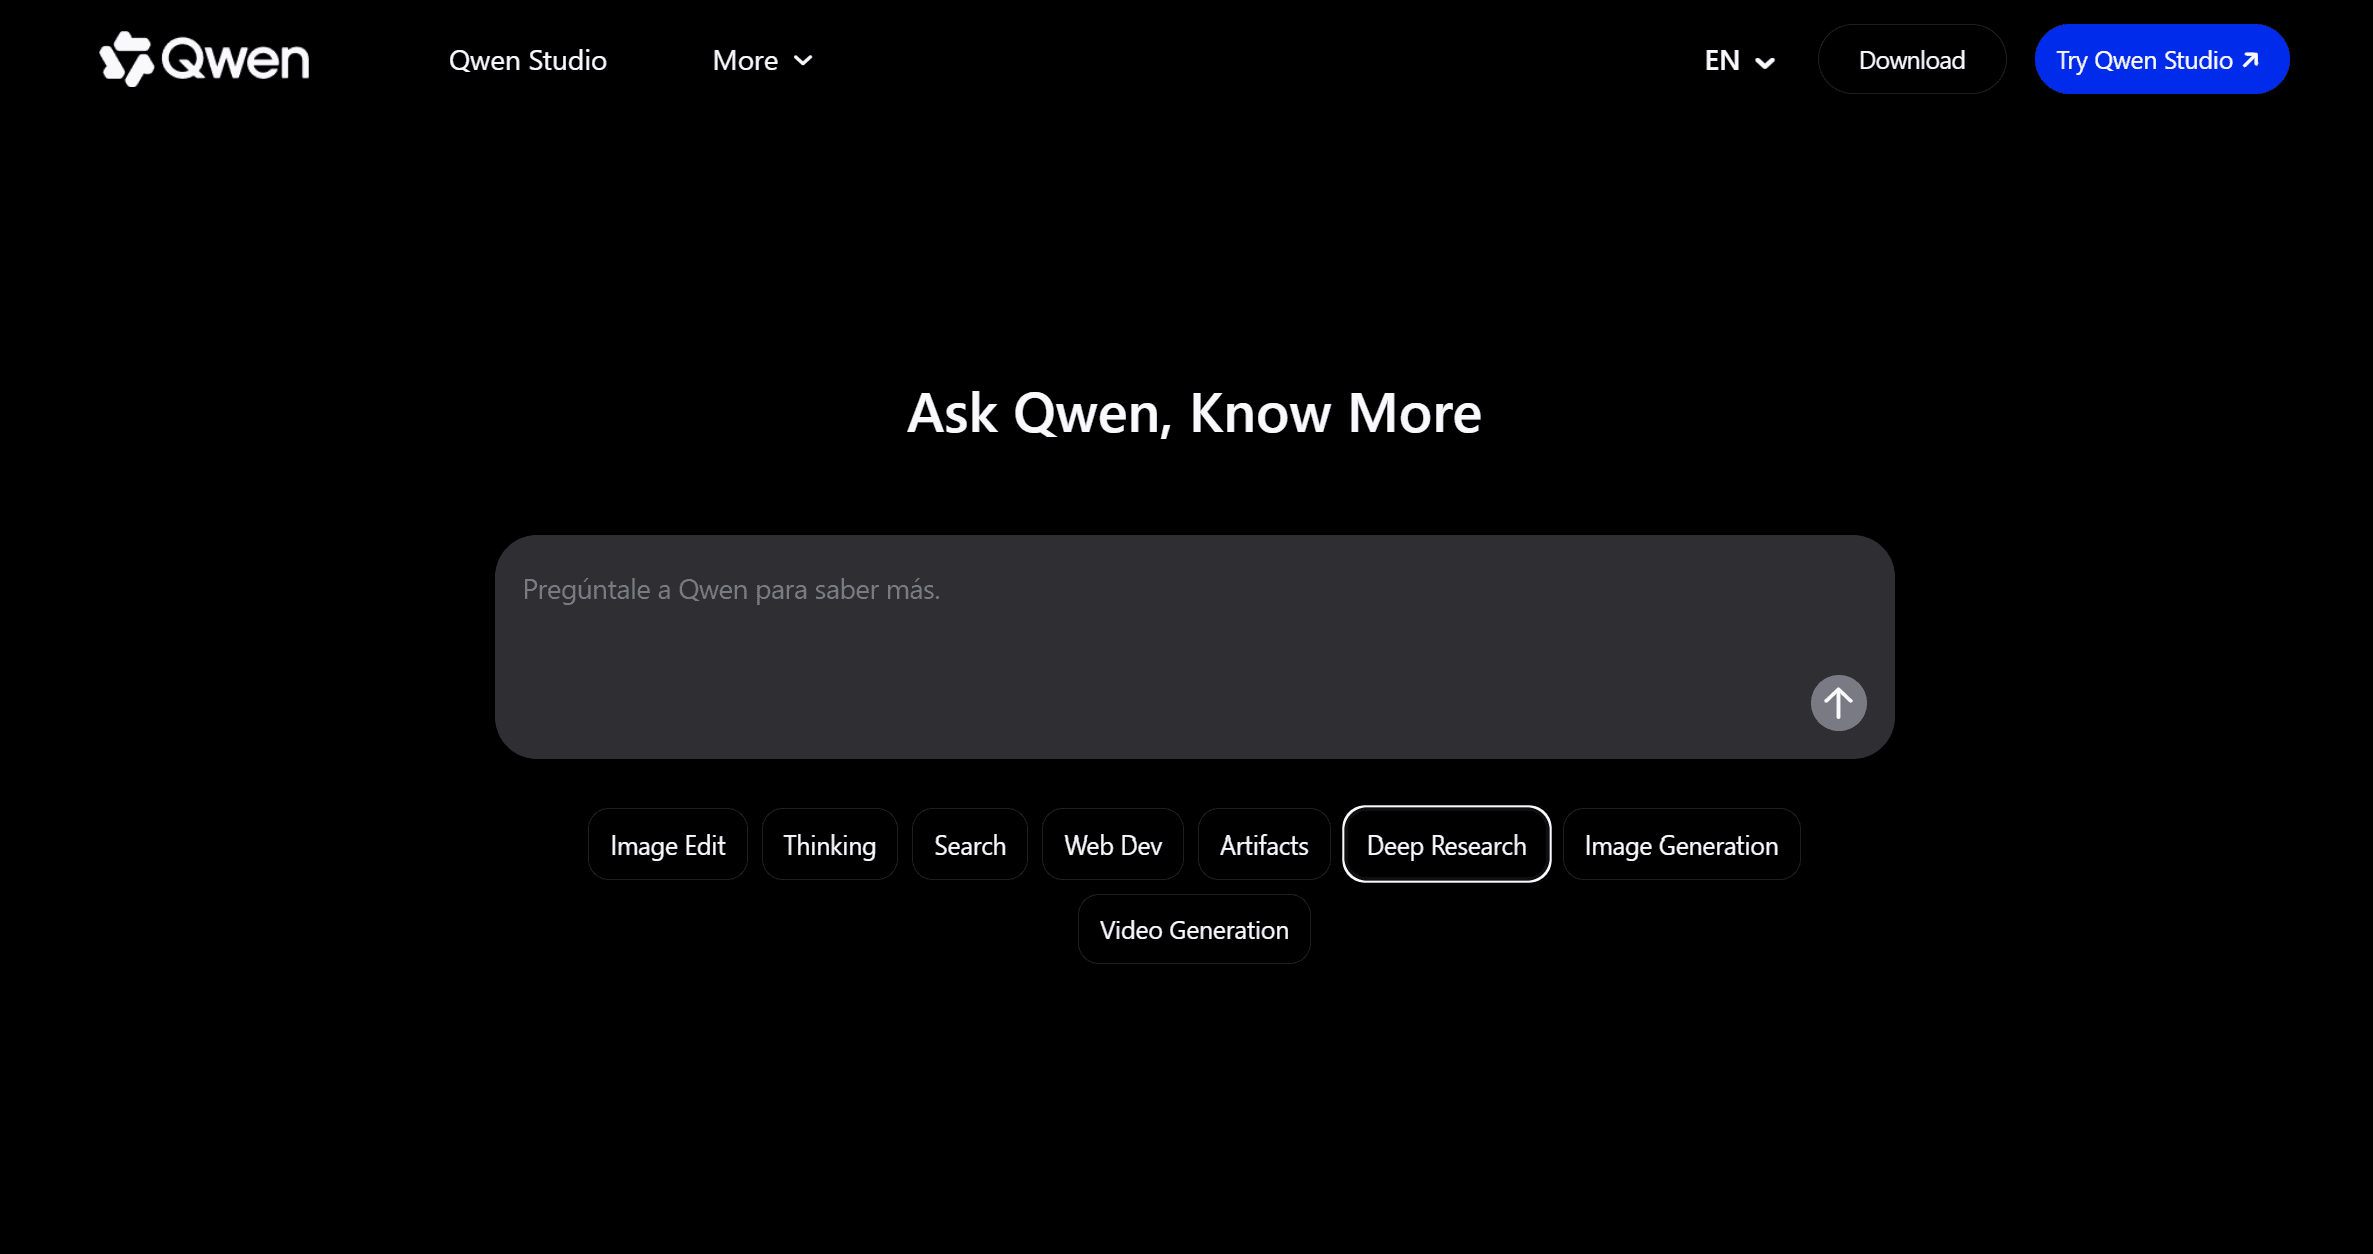Select the Search chip

[x=969, y=845]
